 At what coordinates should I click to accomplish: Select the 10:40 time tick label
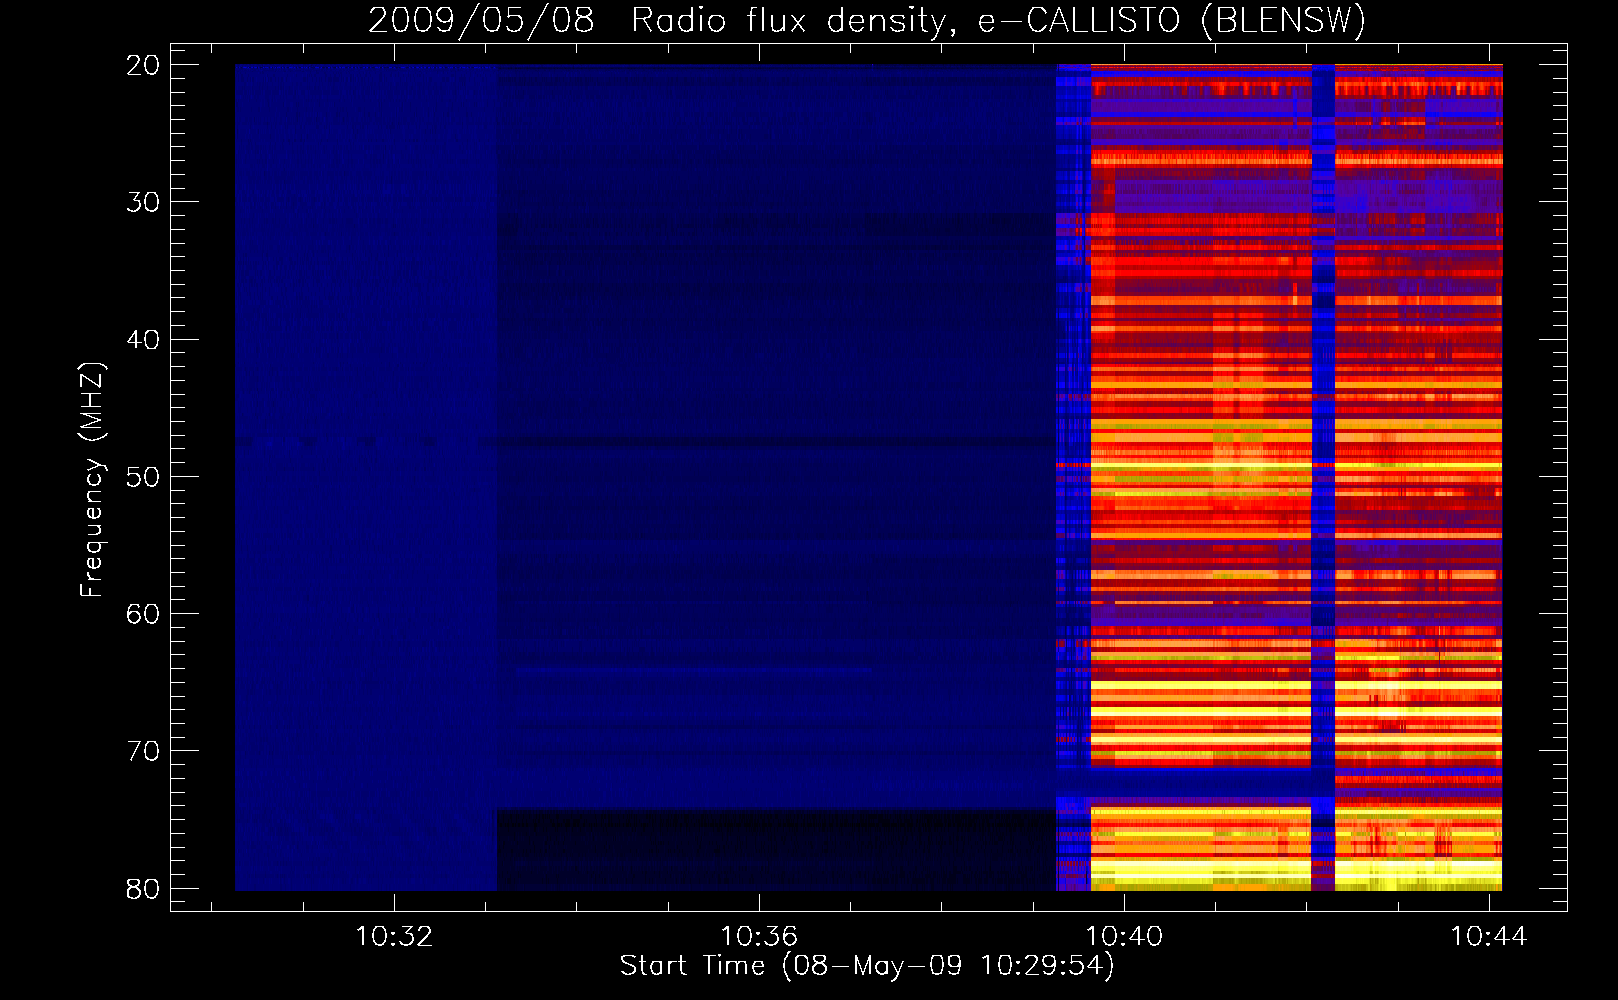click(x=1124, y=937)
